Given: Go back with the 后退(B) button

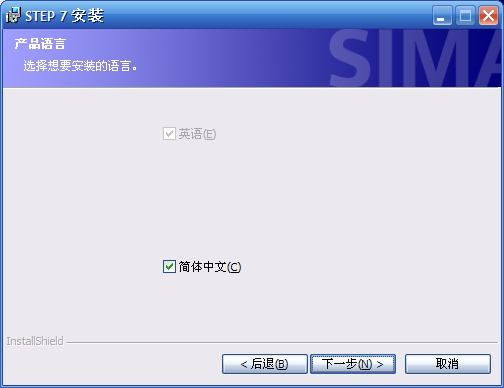Looking at the screenshot, I should (265, 364).
